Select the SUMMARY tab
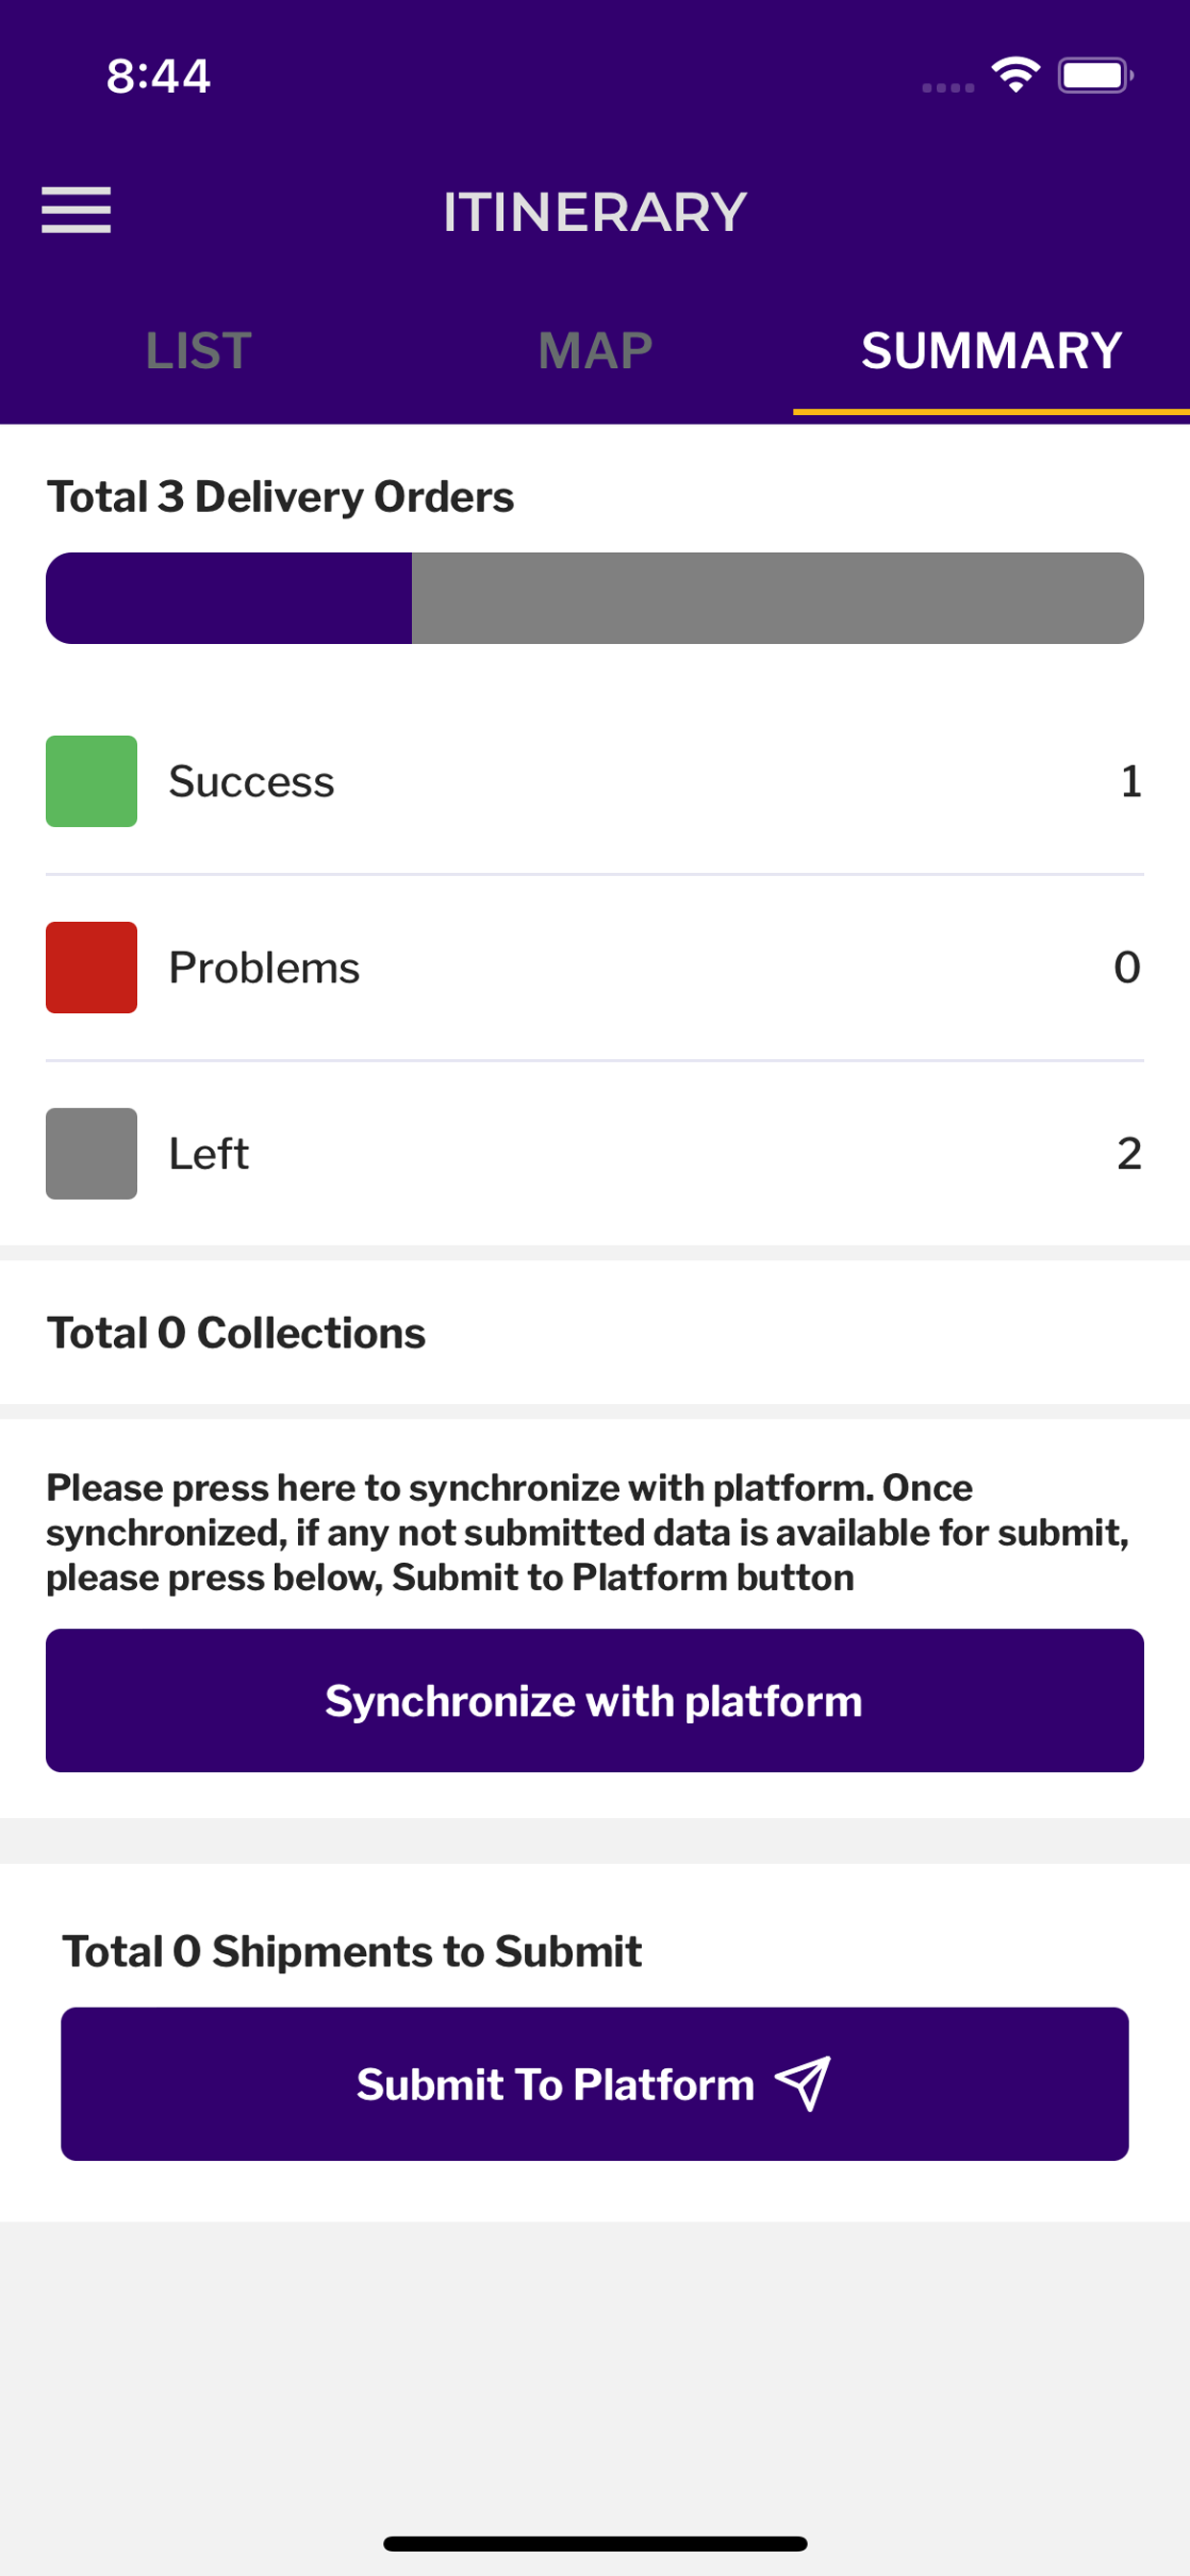The width and height of the screenshot is (1190, 2576). (991, 351)
